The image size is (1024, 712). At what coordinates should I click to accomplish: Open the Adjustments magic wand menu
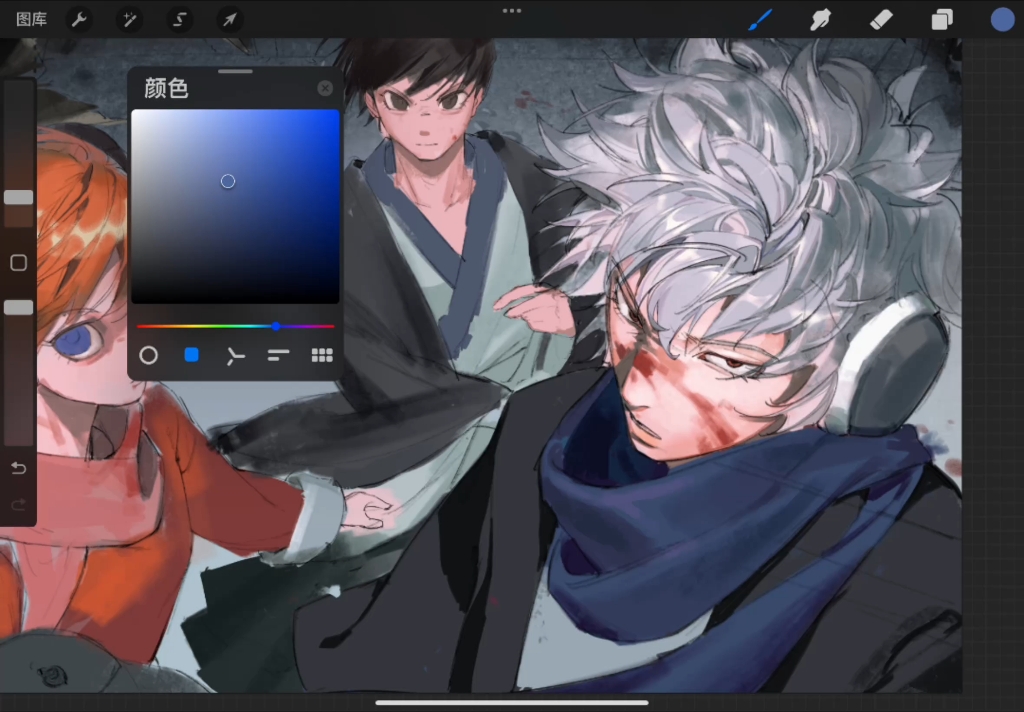[129, 20]
